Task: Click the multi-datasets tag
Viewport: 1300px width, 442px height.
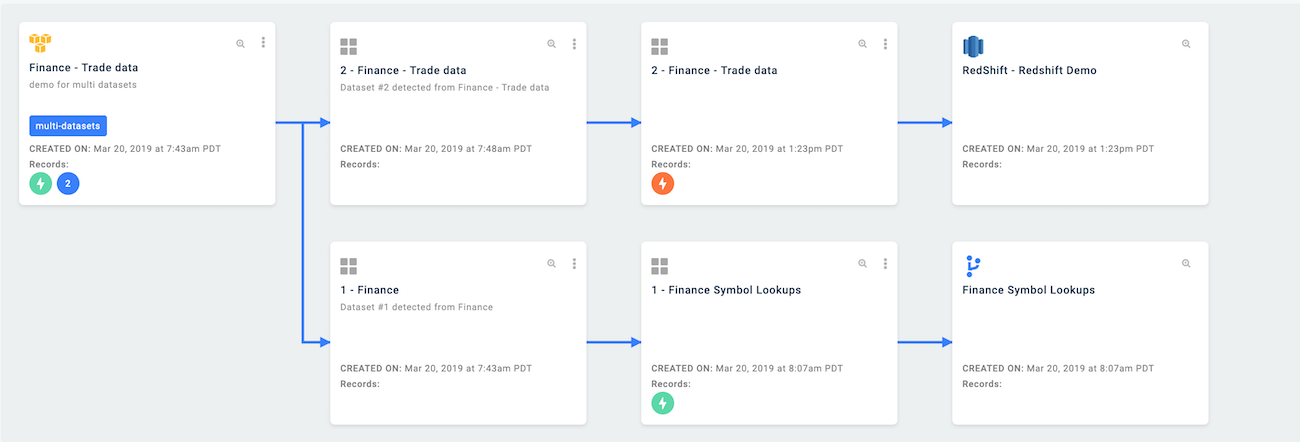Action: coord(68,126)
